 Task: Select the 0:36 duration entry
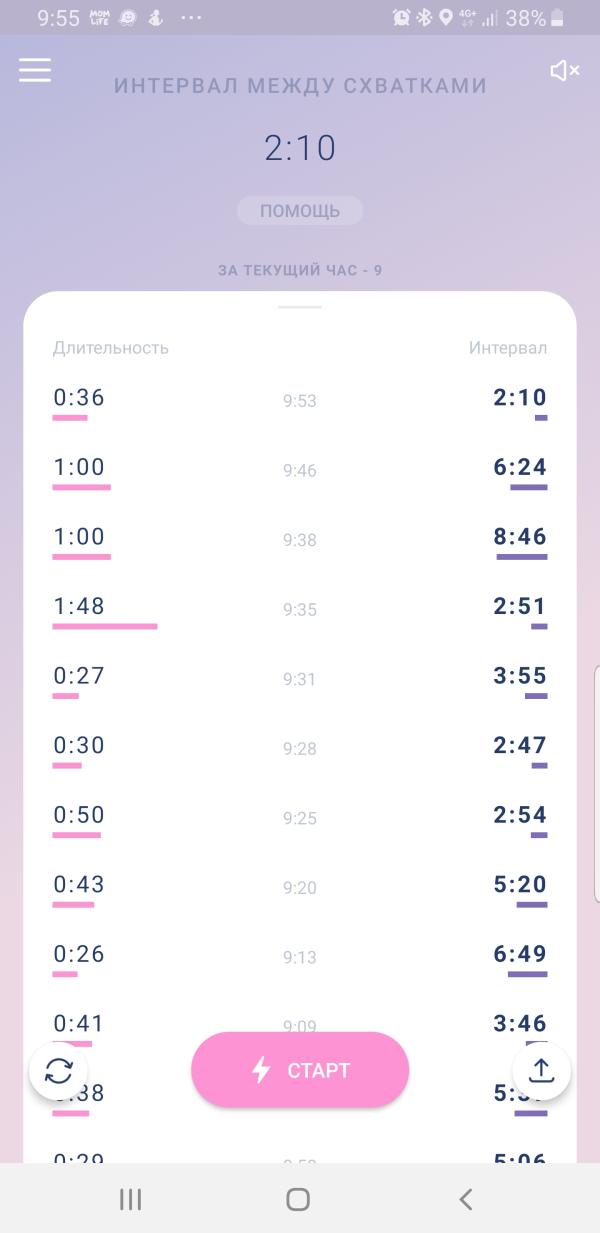79,398
